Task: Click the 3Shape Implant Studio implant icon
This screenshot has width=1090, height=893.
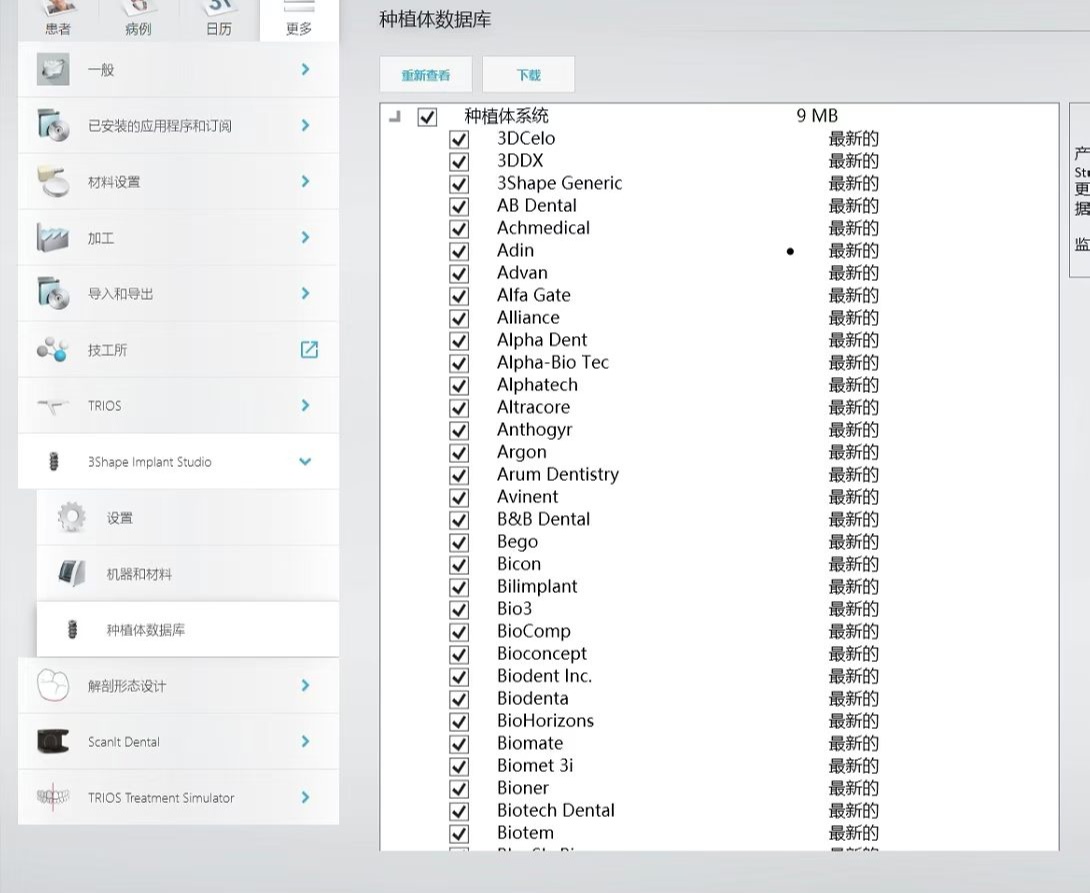Action: click(54, 461)
